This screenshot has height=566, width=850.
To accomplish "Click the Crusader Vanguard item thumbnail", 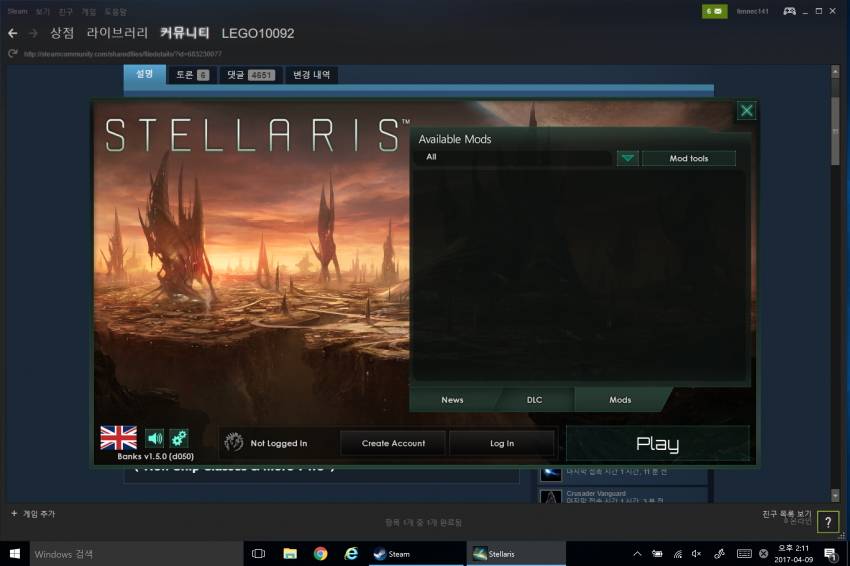I will [551, 496].
